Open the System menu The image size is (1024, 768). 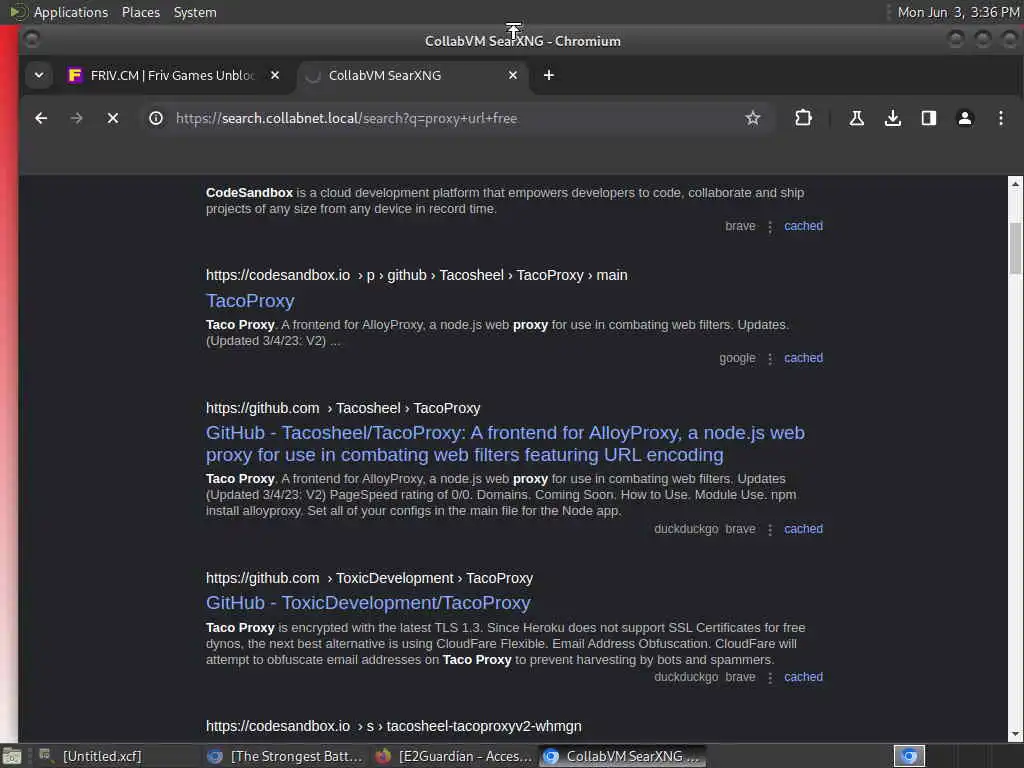(195, 12)
